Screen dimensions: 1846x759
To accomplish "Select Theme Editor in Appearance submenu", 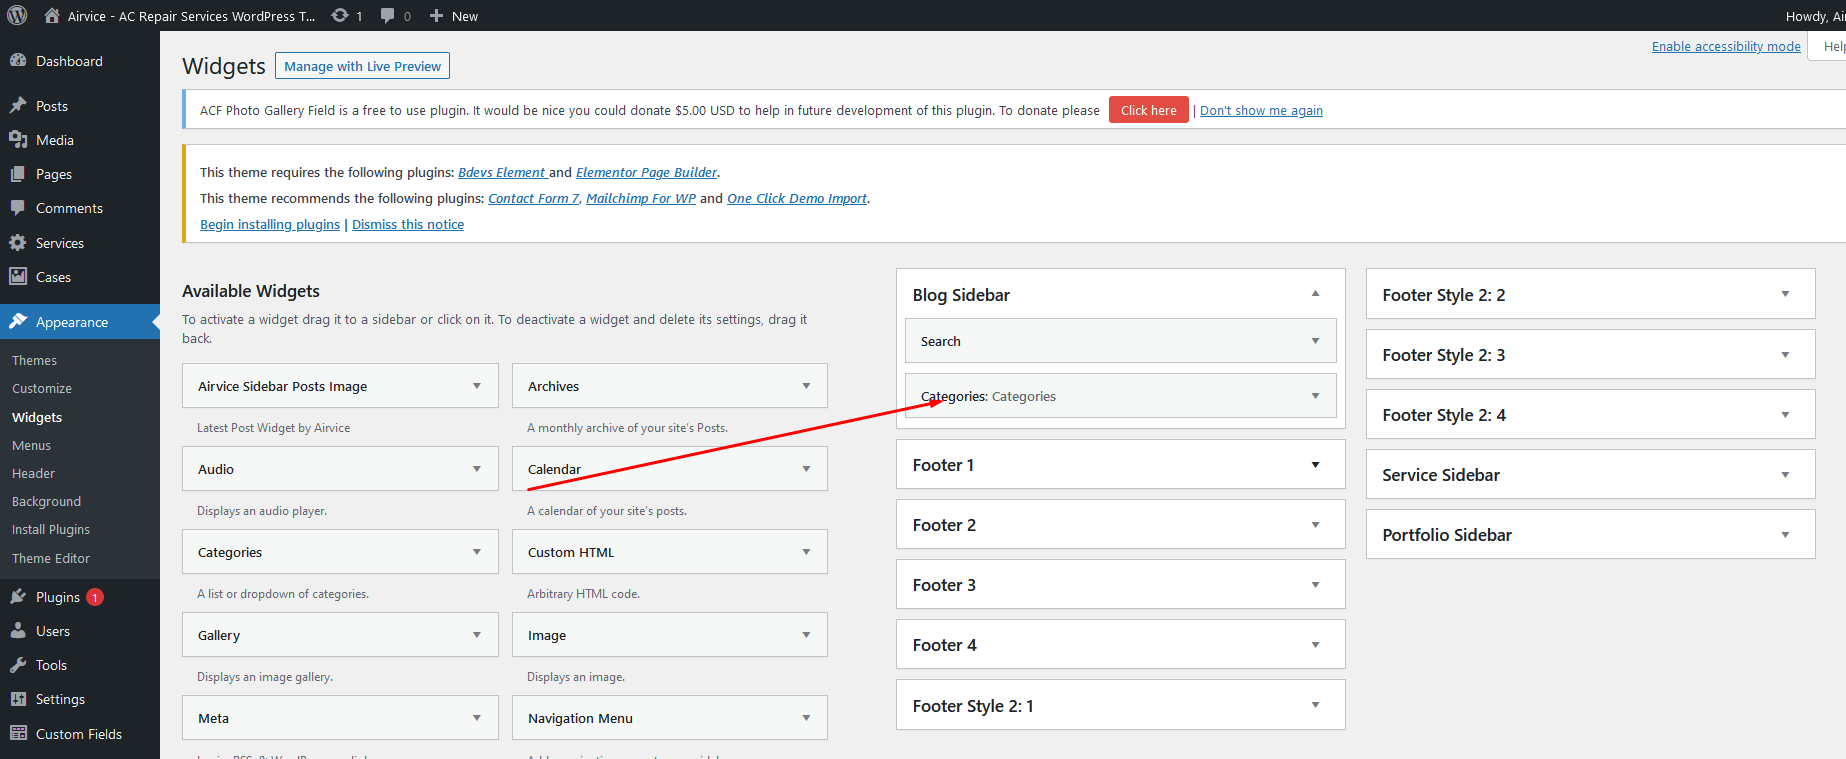I will (x=51, y=558).
